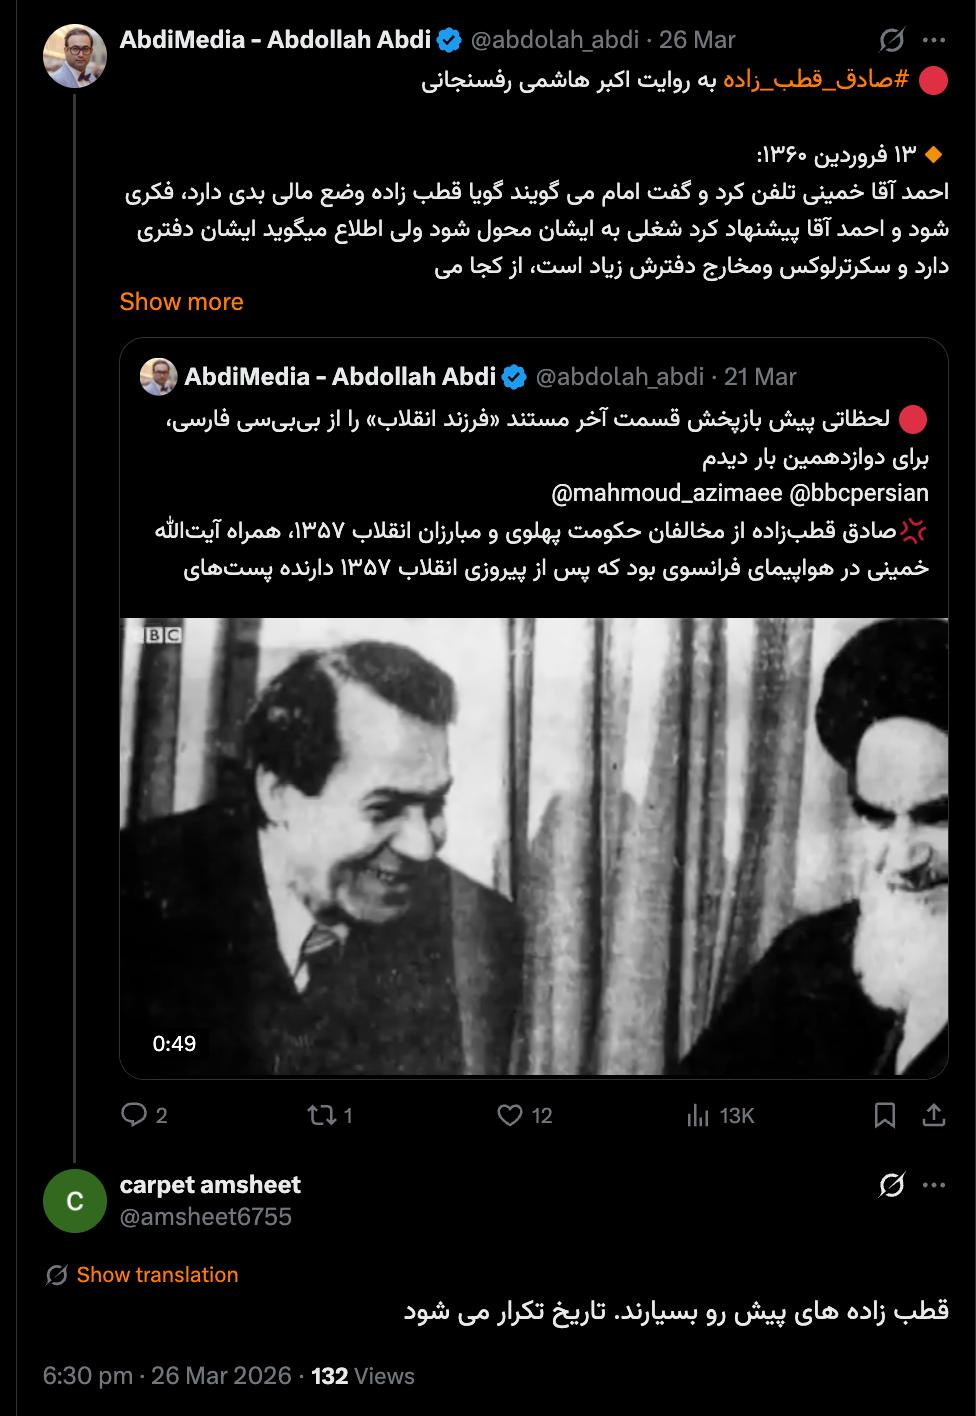Screen dimensions: 976x1416
Task: Share the post via share icon
Action: click(x=933, y=1115)
